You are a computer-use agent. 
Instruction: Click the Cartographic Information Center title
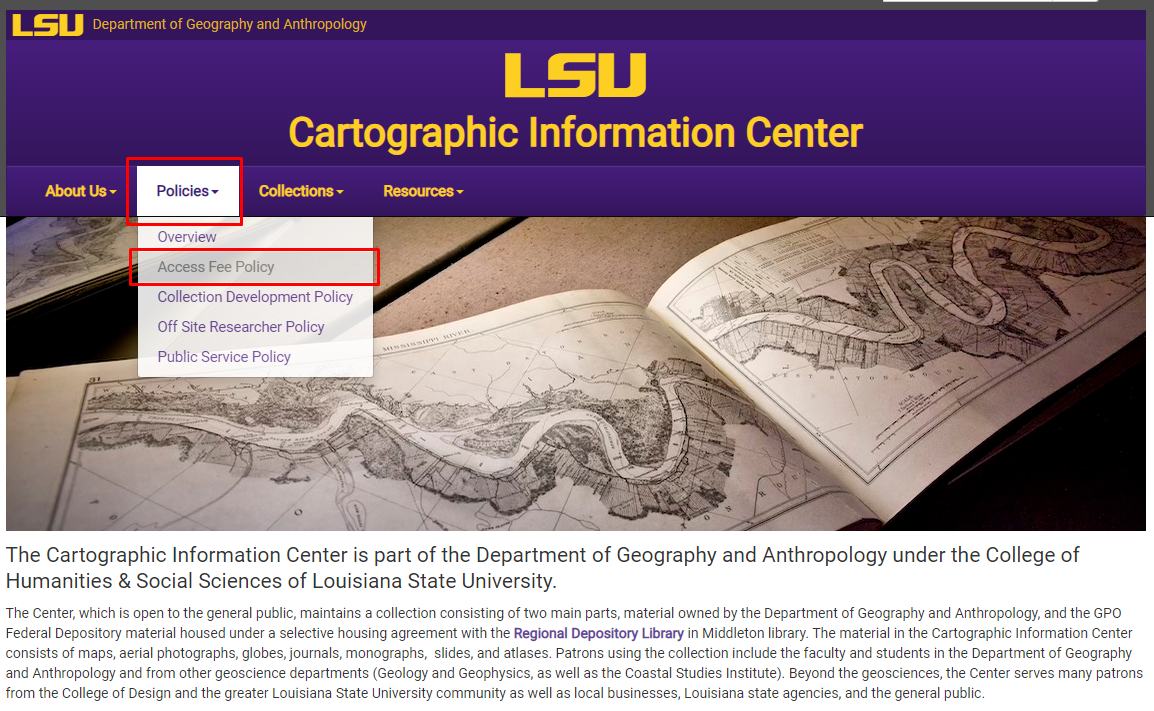click(x=576, y=132)
